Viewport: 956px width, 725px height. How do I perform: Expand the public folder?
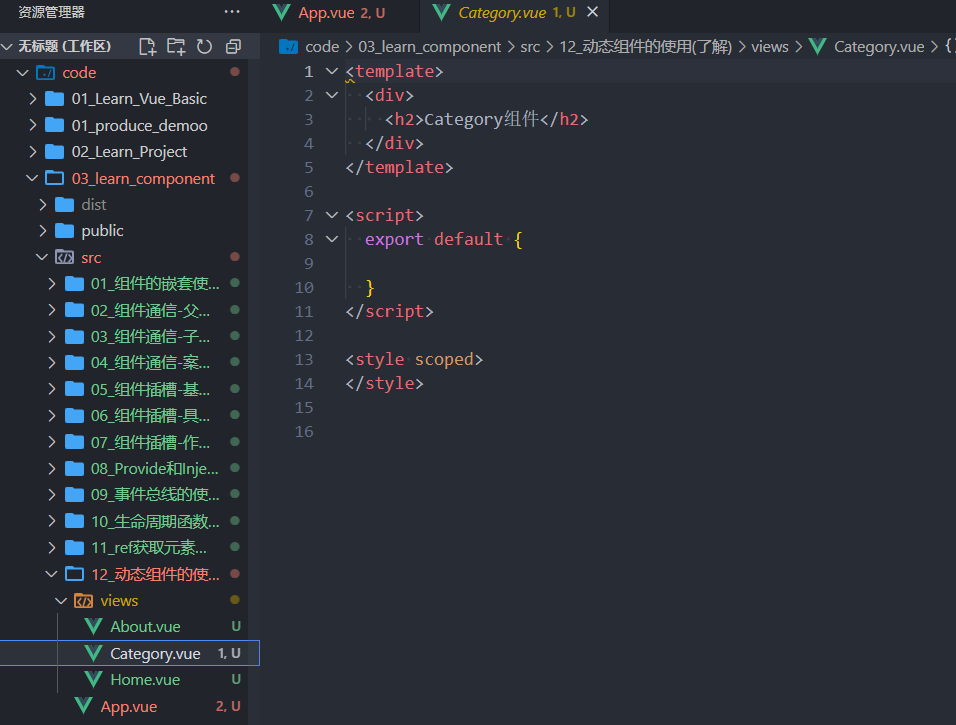click(x=43, y=230)
